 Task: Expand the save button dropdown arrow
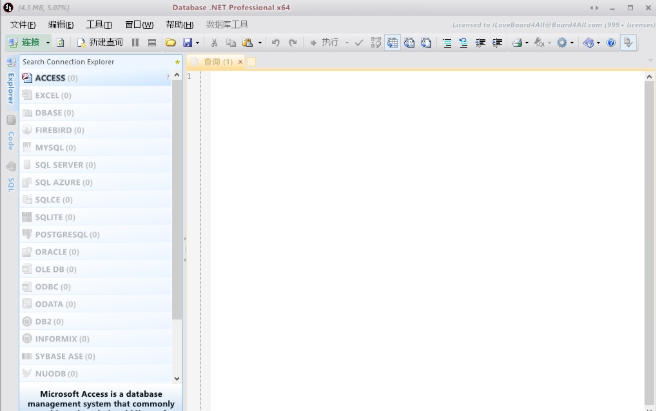[x=197, y=43]
